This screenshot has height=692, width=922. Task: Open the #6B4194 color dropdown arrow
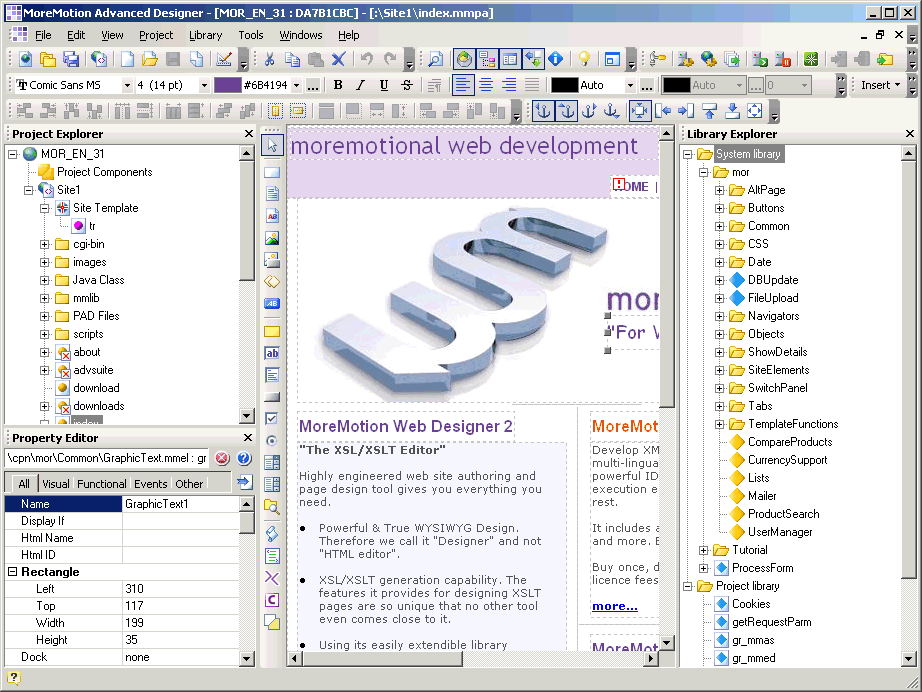tap(296, 86)
